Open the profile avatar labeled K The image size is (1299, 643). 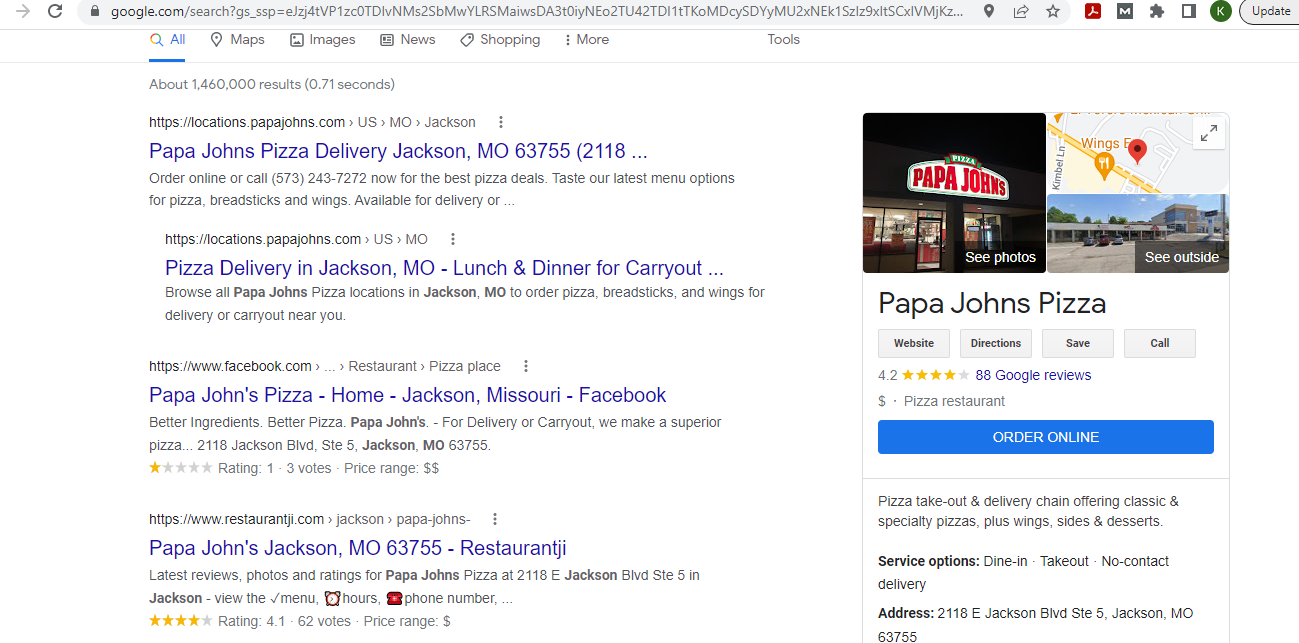1220,11
